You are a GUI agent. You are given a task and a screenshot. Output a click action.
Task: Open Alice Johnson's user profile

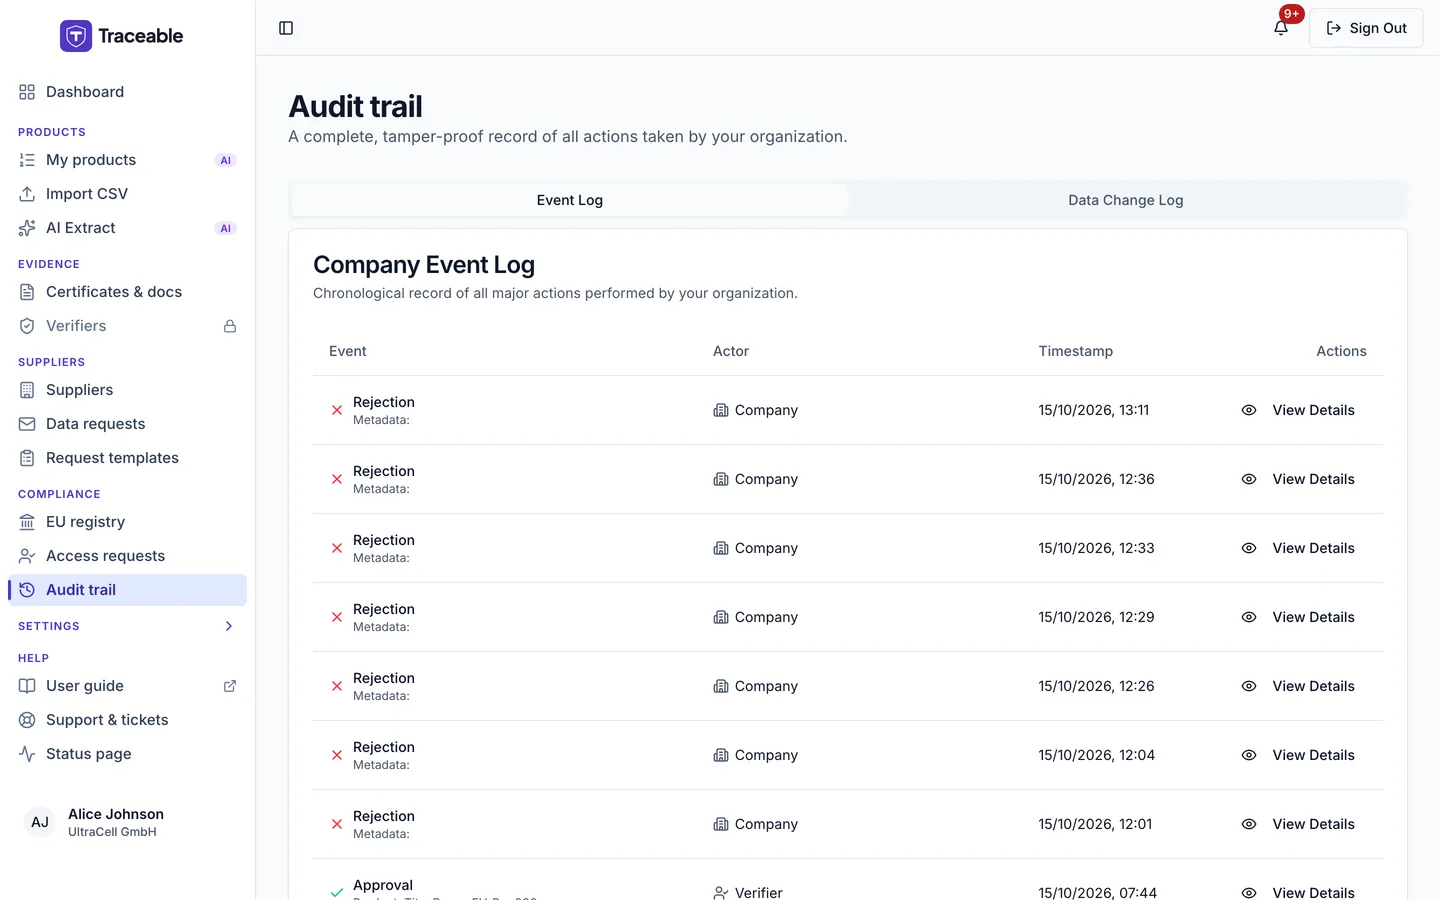[128, 822]
